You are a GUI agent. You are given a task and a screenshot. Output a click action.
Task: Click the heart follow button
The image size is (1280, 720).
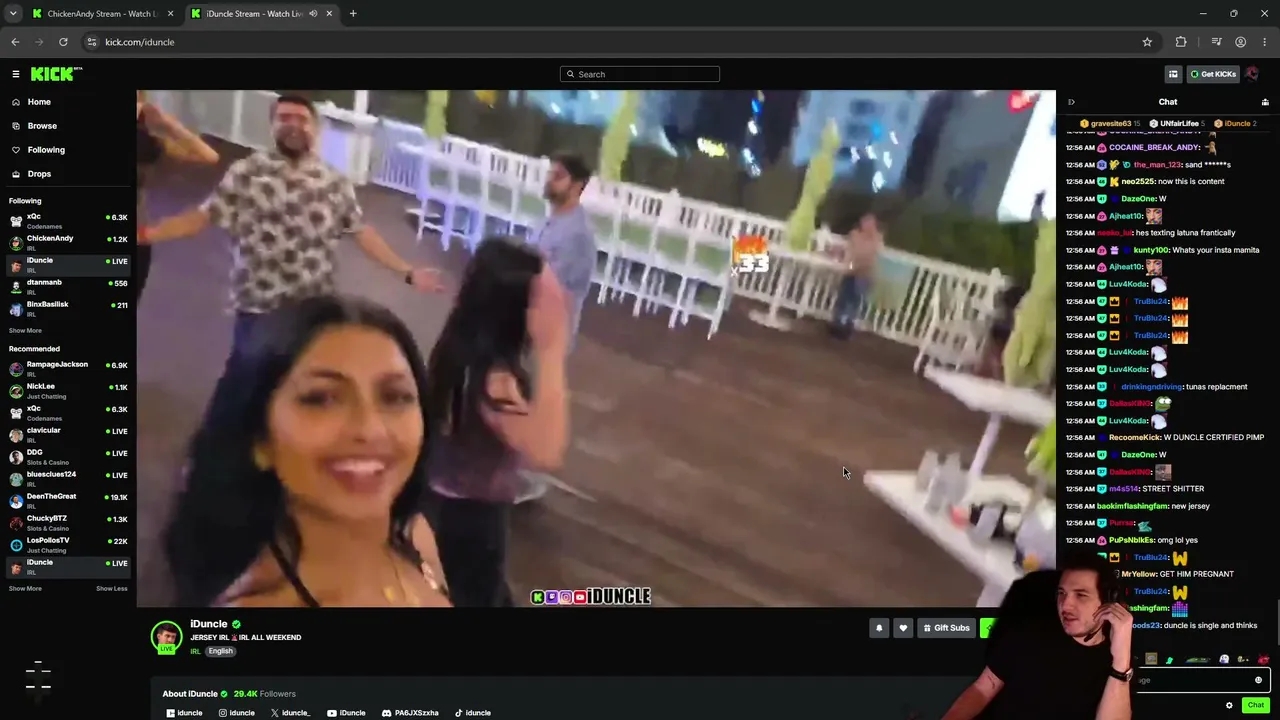(x=903, y=628)
